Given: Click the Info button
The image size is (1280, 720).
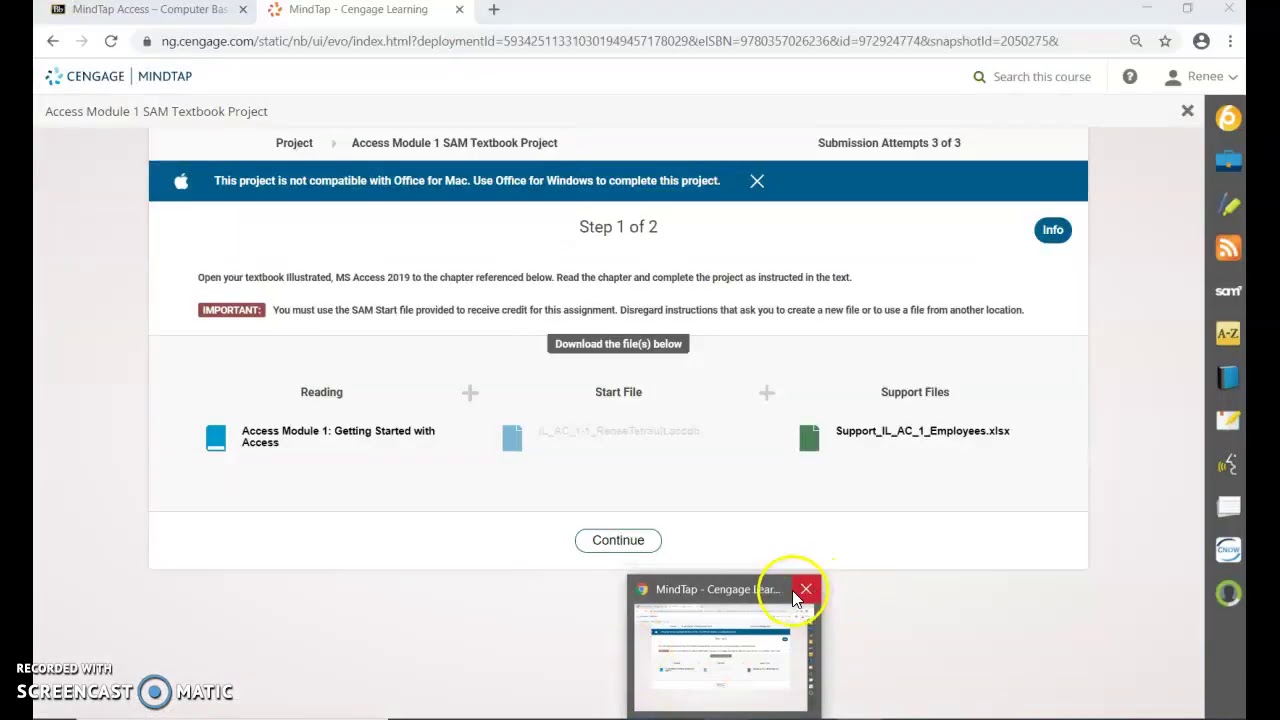Looking at the screenshot, I should pyautogui.click(x=1053, y=230).
